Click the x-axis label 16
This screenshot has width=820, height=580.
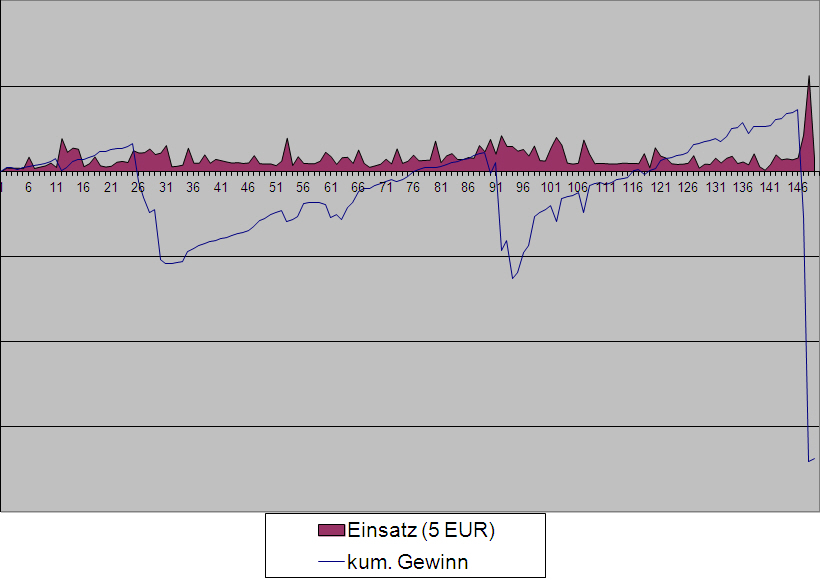click(x=83, y=187)
